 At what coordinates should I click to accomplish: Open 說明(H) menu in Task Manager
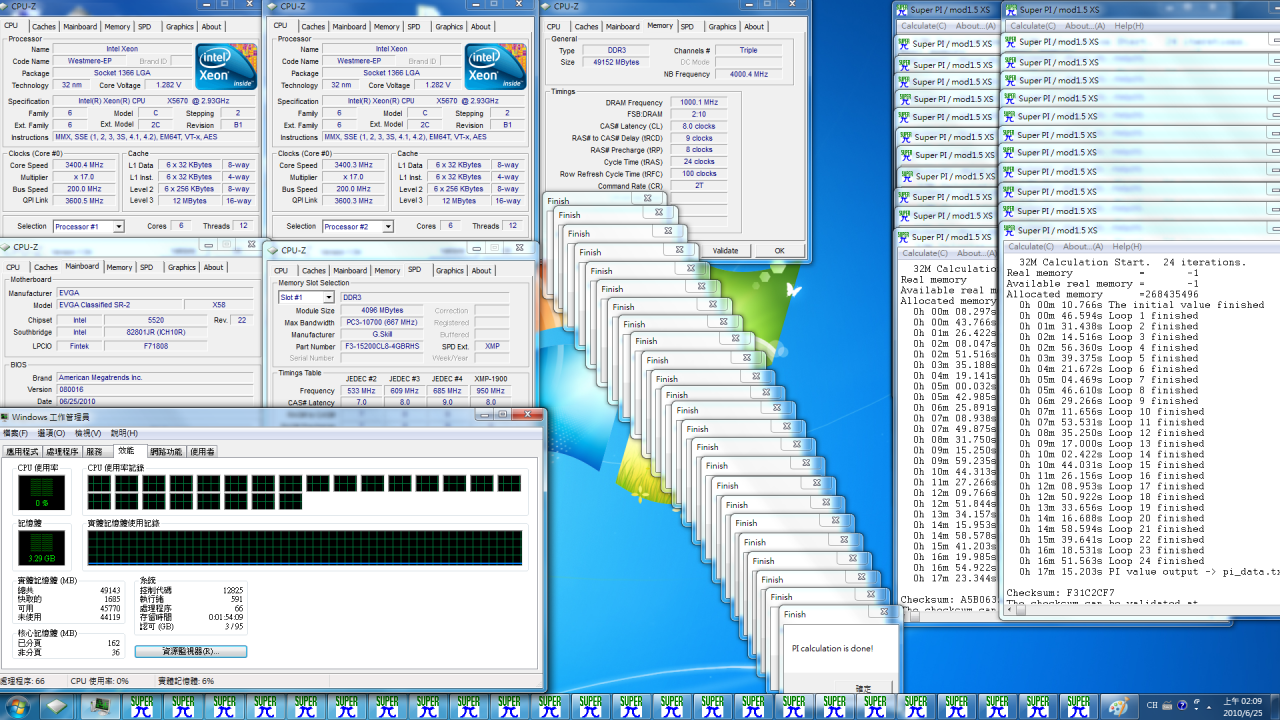[x=124, y=433]
